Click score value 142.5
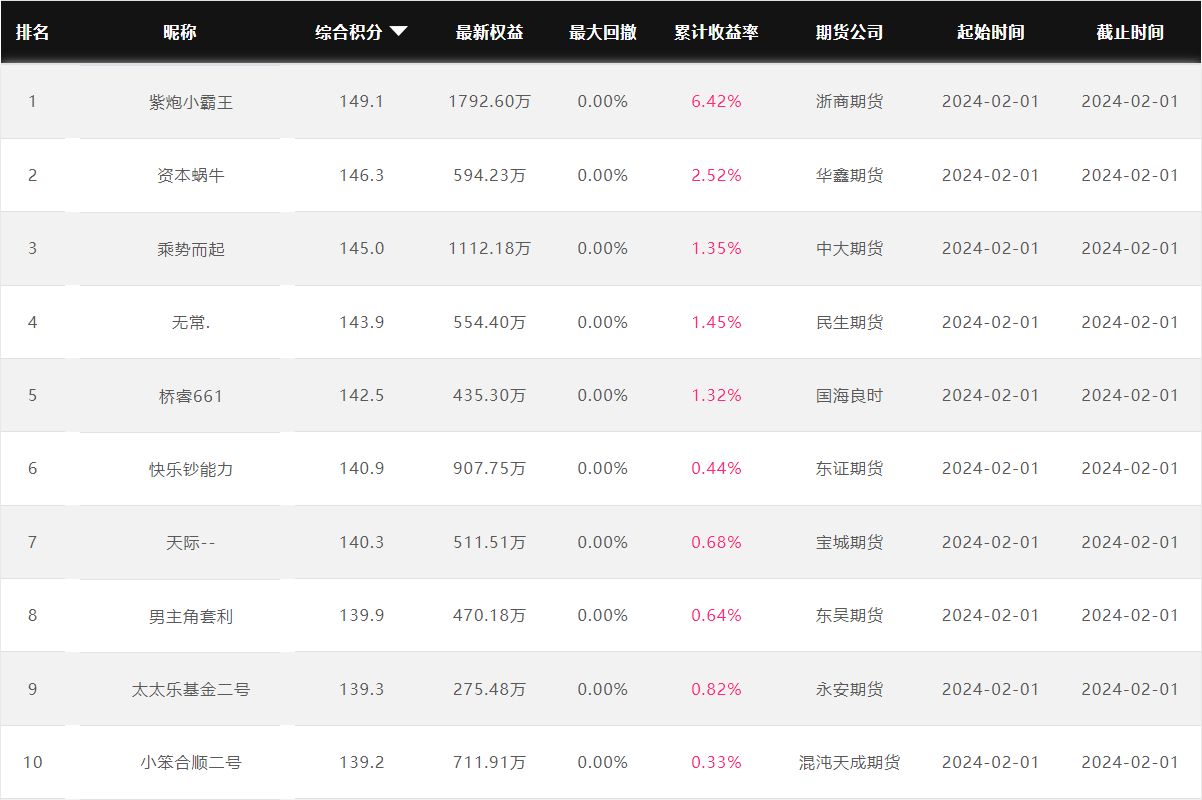 point(361,396)
